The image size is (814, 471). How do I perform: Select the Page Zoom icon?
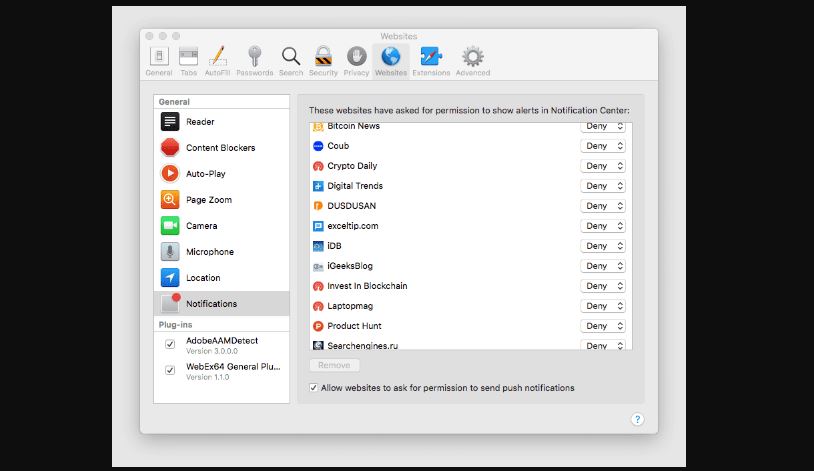(170, 199)
